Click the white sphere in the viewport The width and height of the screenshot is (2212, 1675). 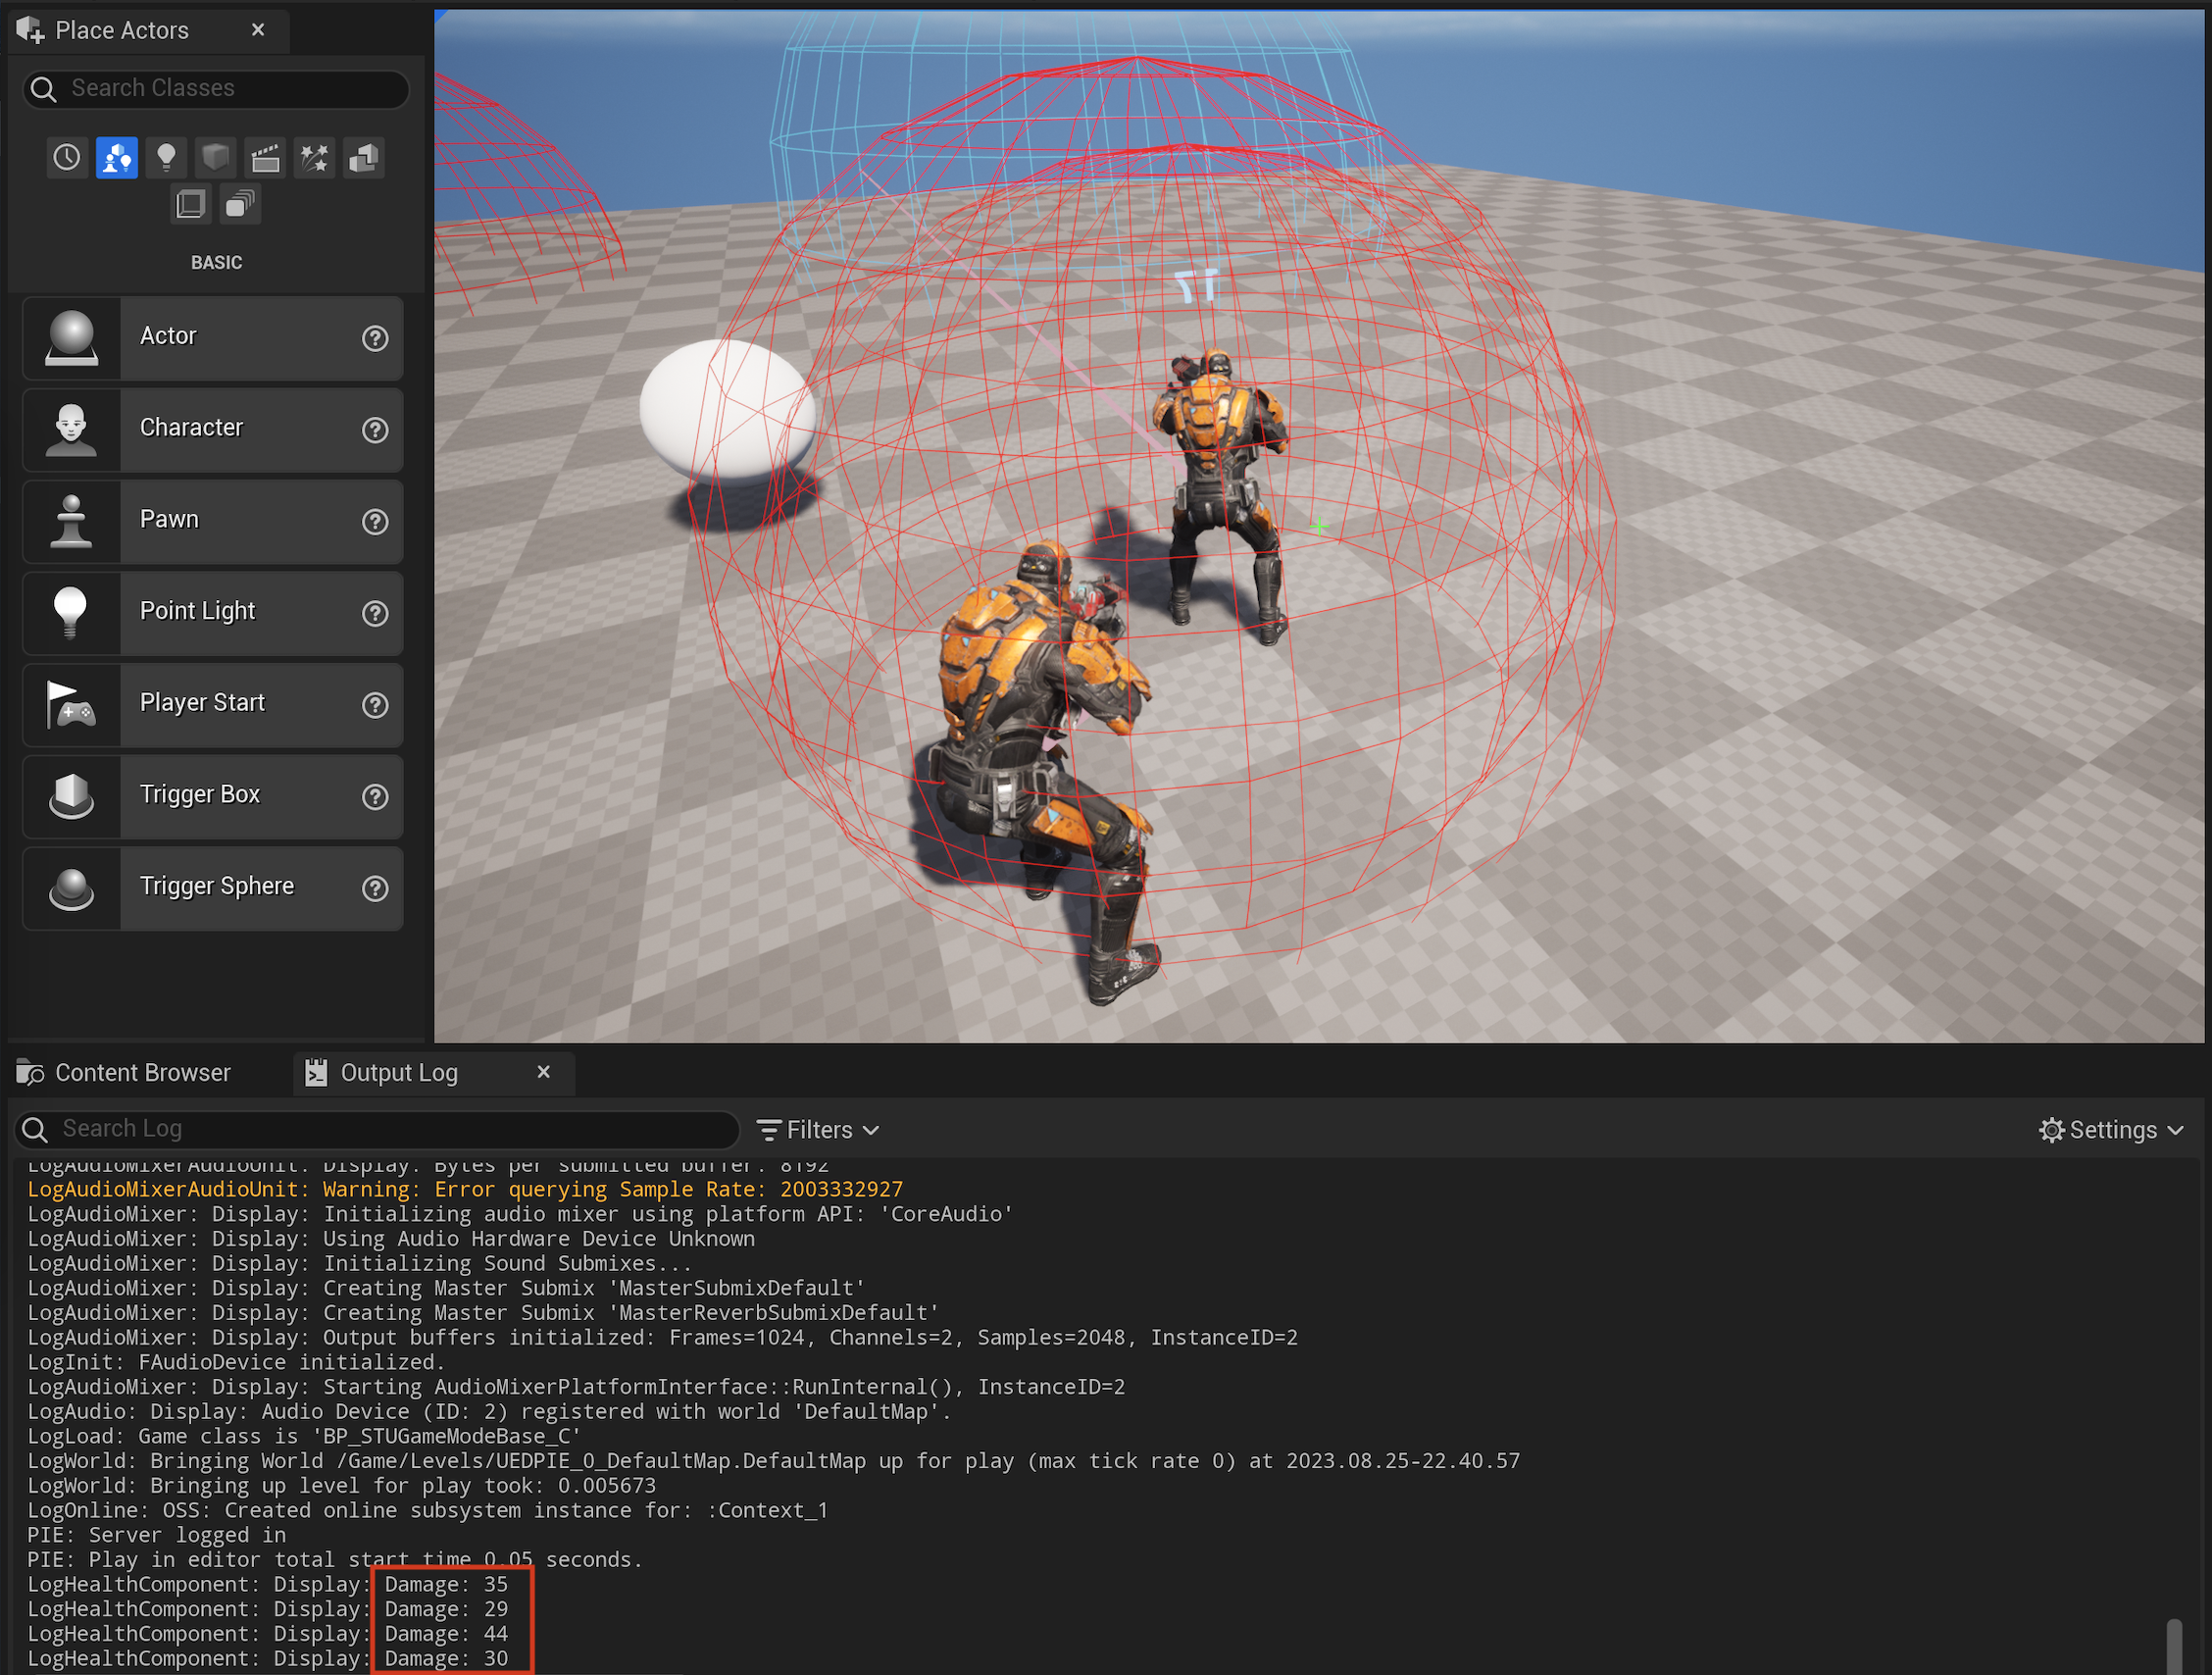click(727, 410)
